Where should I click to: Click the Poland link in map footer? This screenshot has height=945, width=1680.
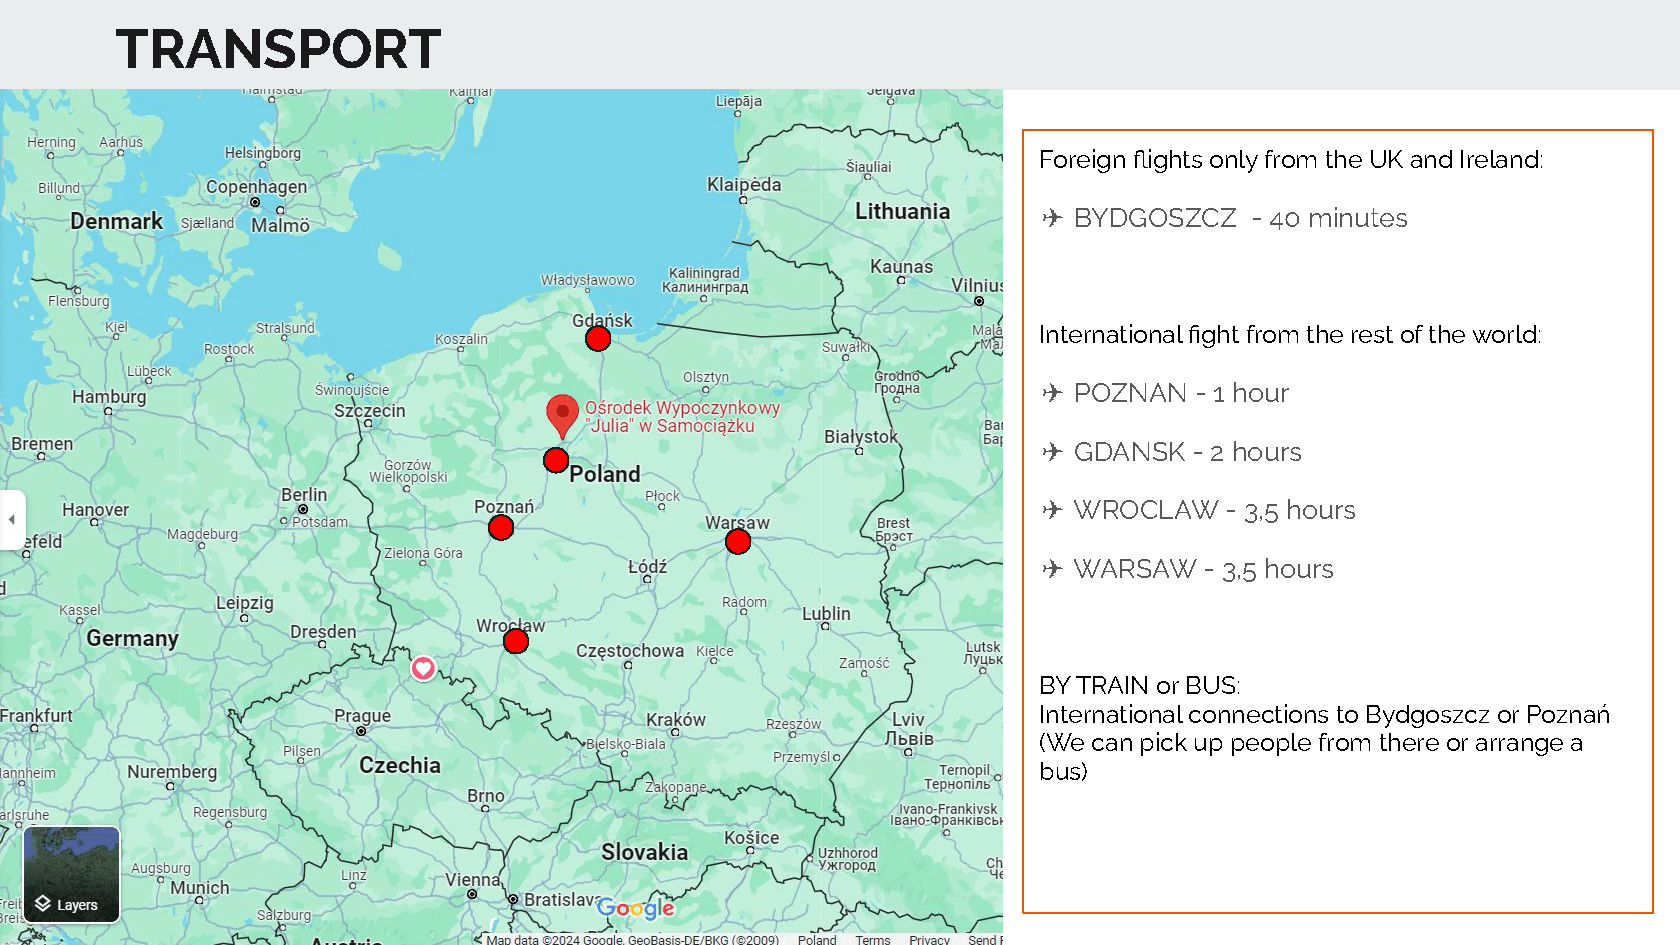(817, 939)
